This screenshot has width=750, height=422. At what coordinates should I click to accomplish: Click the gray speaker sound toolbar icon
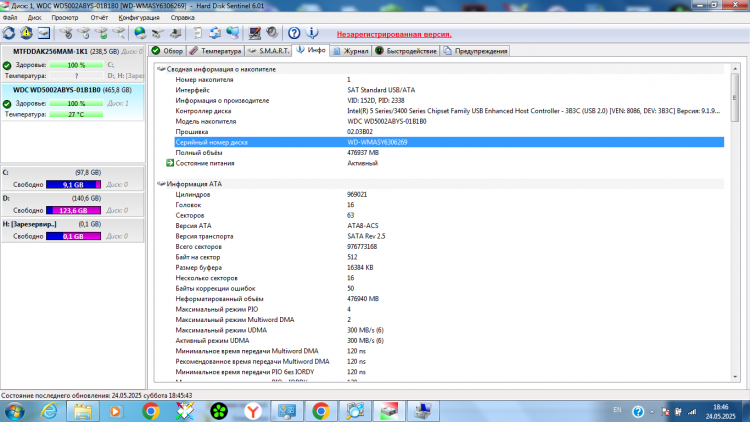(272, 33)
